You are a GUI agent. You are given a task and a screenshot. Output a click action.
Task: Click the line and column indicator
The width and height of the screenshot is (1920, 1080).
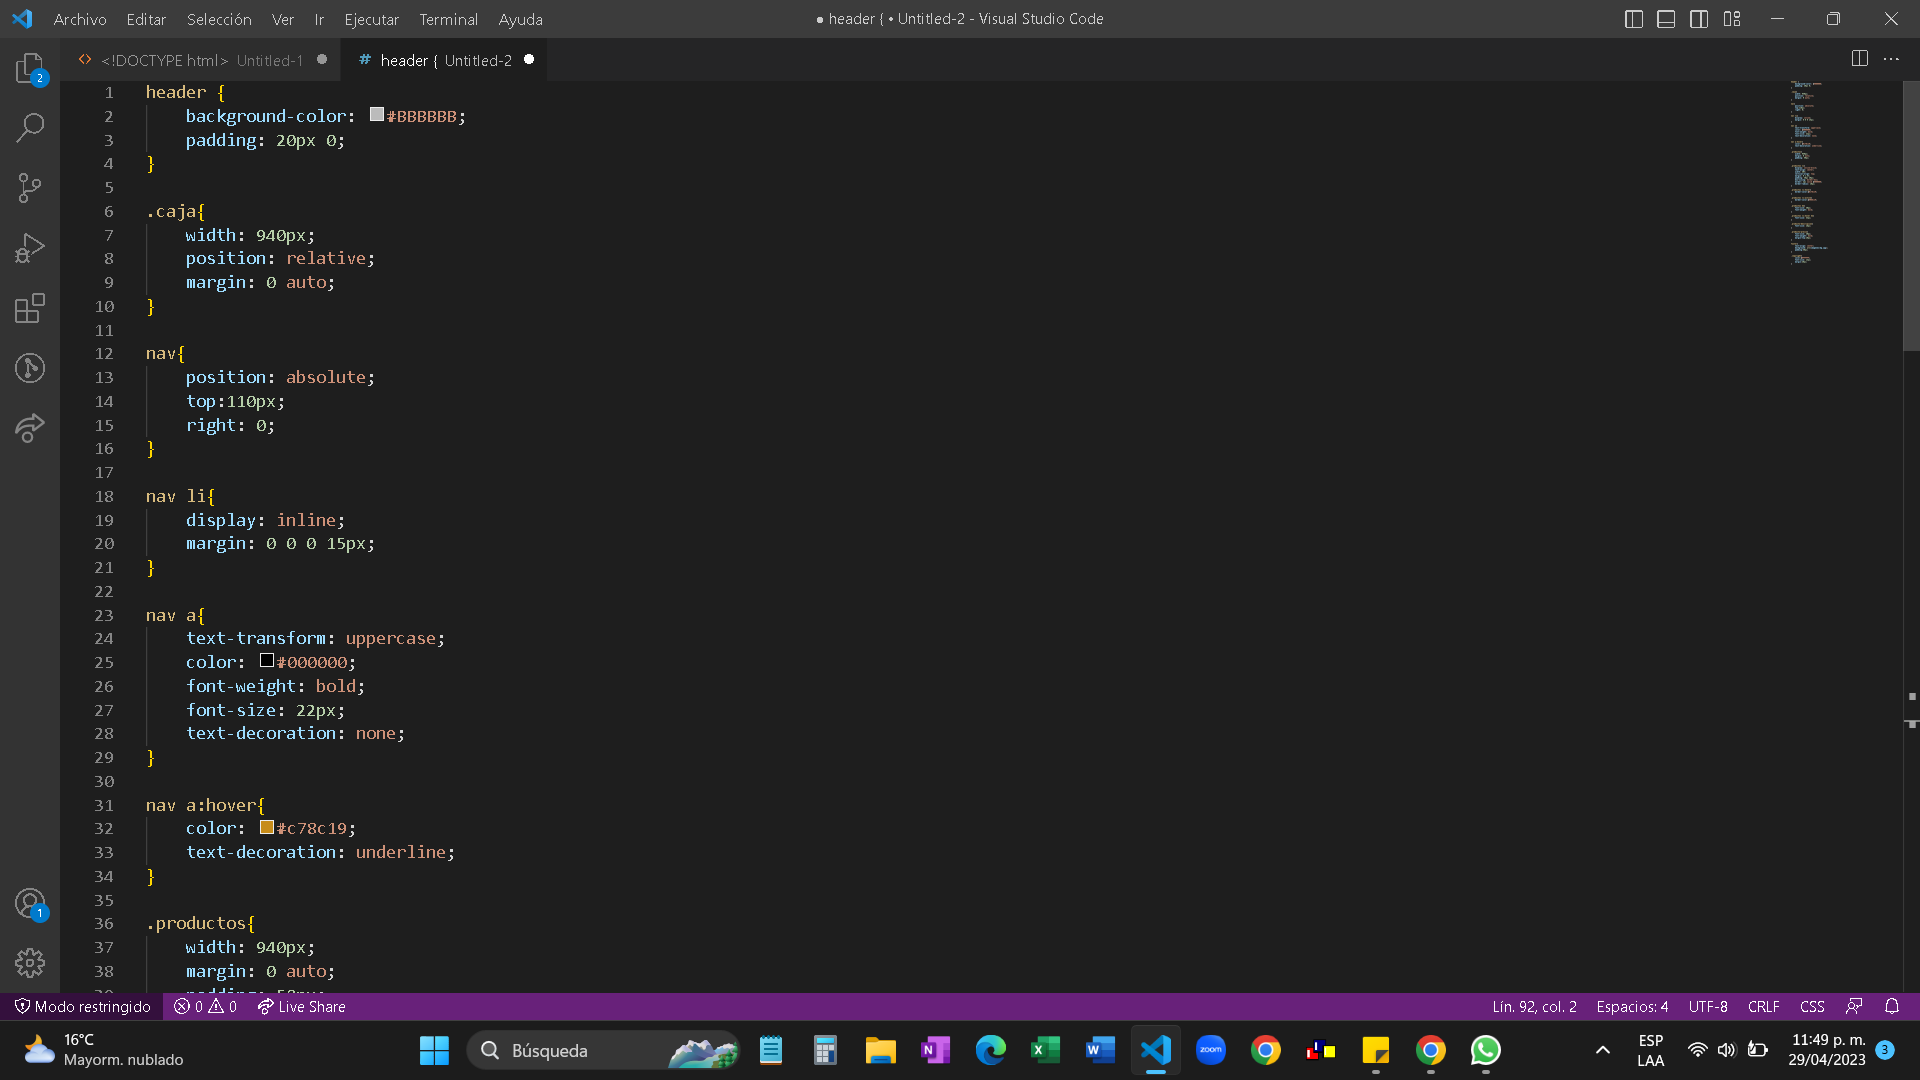pos(1534,1006)
